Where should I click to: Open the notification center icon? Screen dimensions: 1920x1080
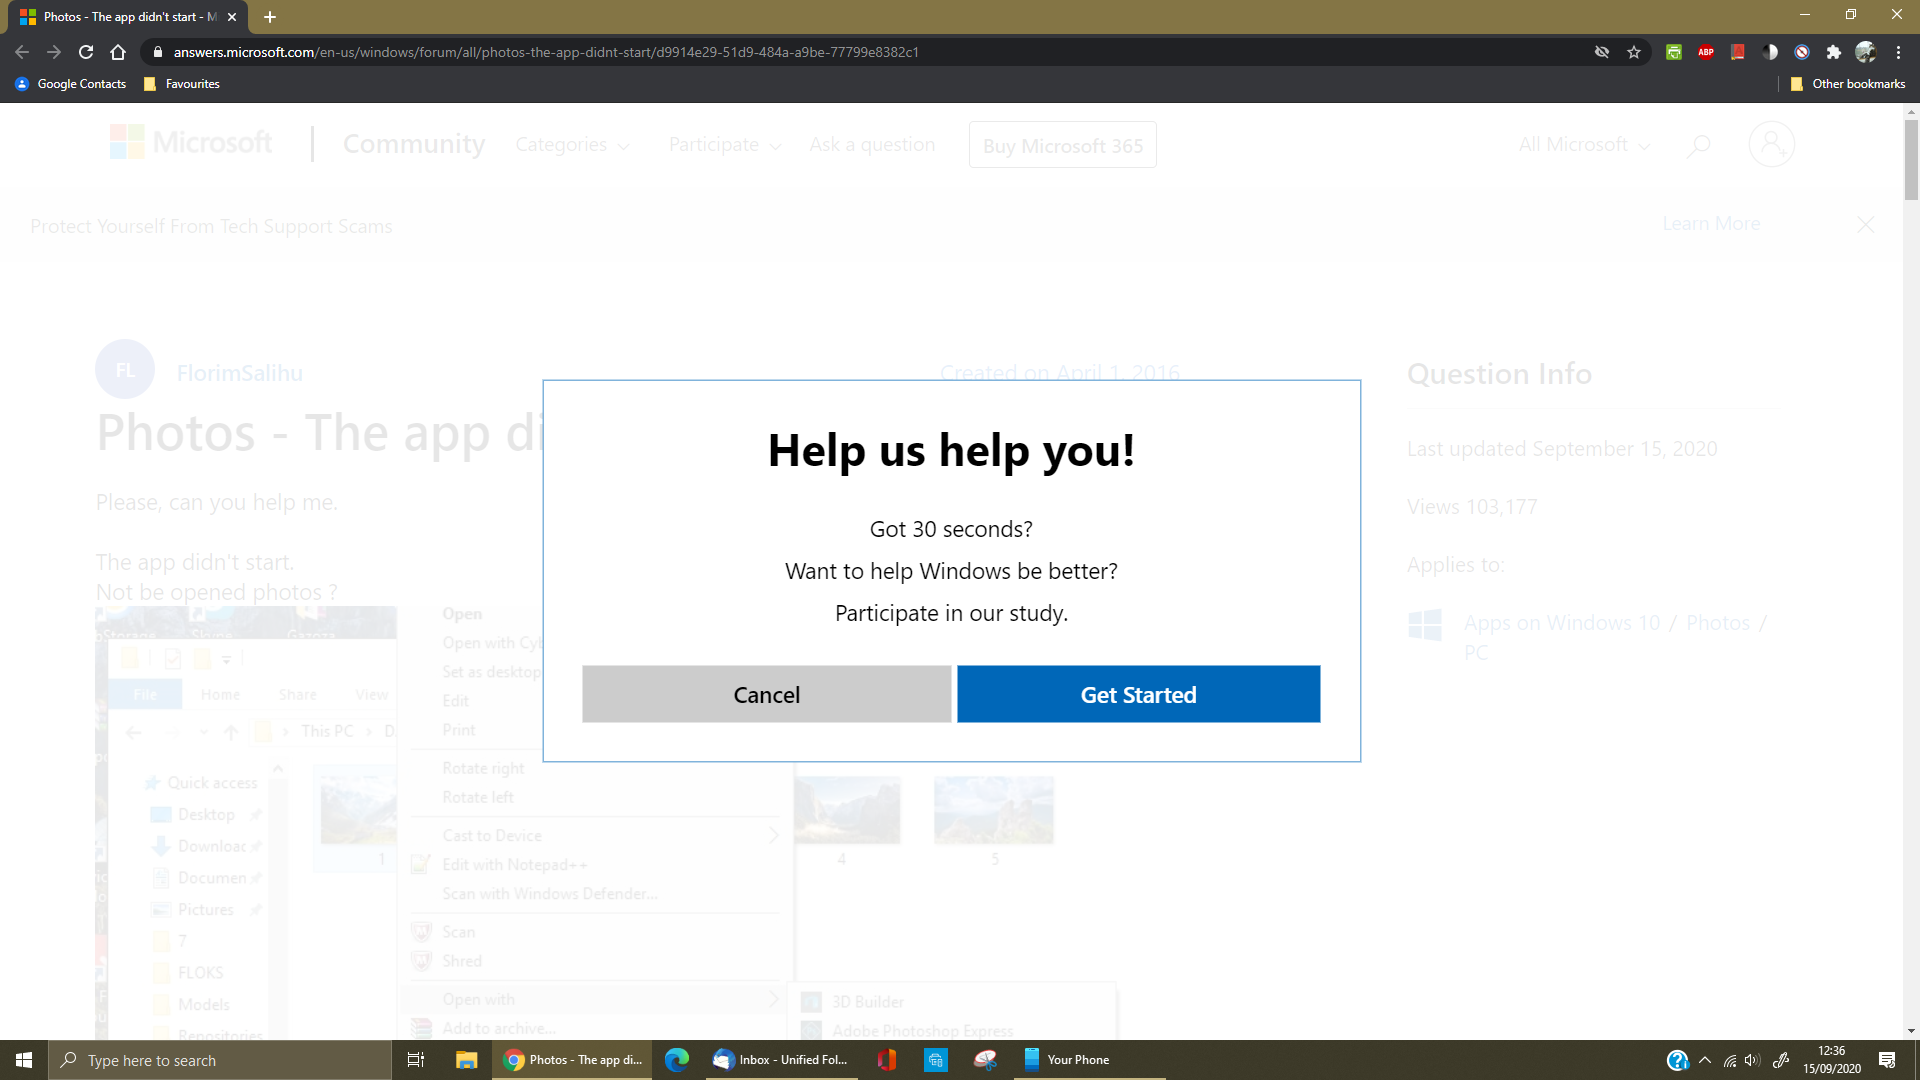[x=1887, y=1060]
